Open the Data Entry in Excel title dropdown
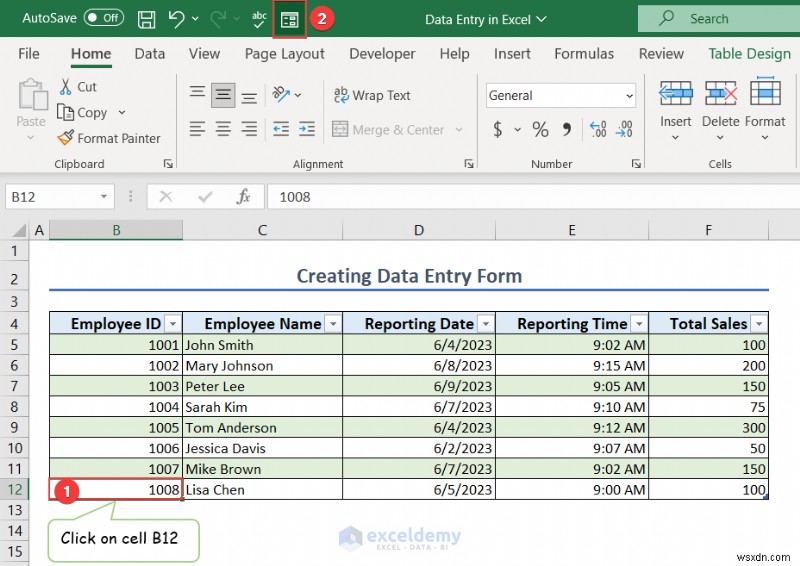Image resolution: width=800 pixels, height=566 pixels. tap(541, 19)
